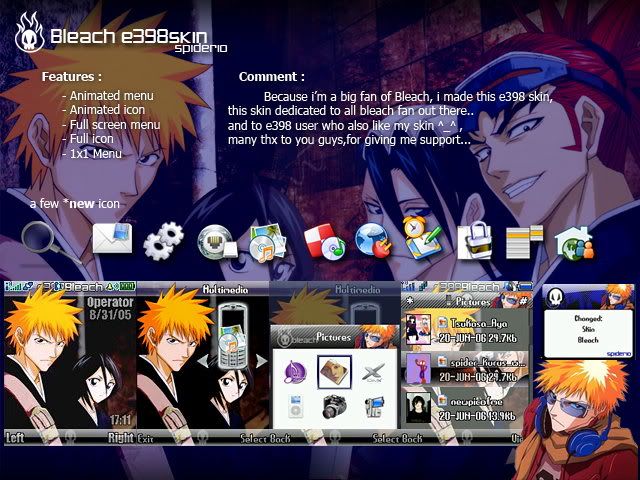This screenshot has width=640, height=480.
Task: Click the 20-JUN-06 13.9Kb file details
Action: [477, 416]
